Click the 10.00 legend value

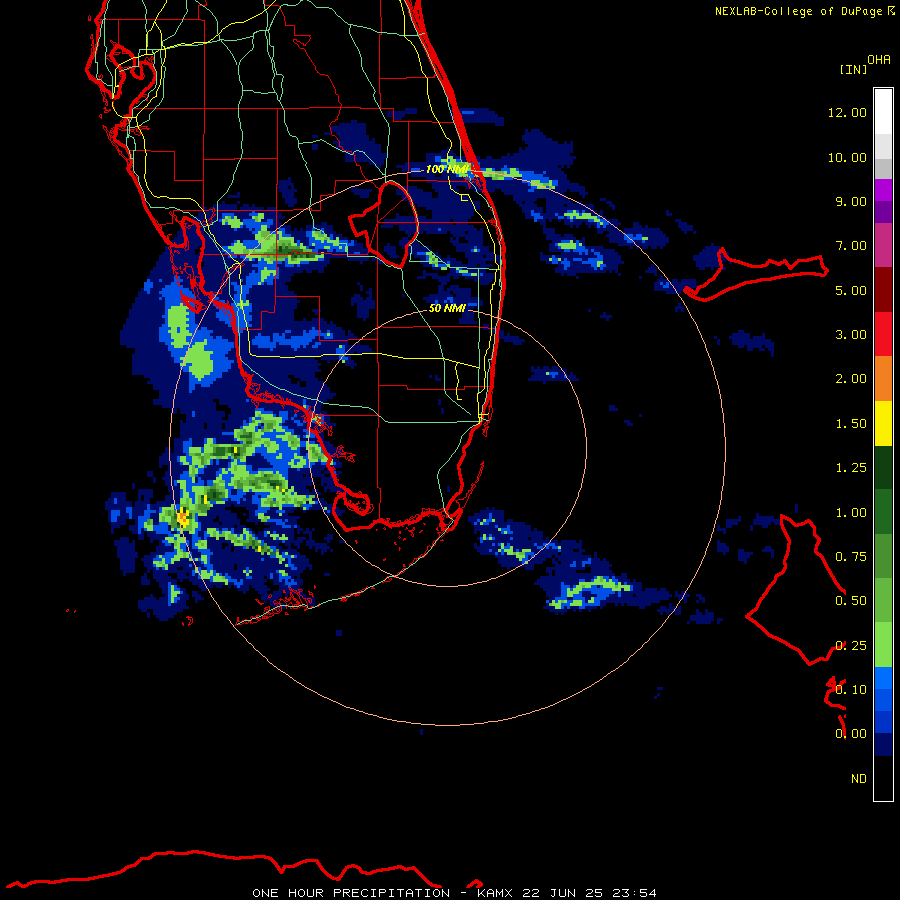[x=847, y=157]
